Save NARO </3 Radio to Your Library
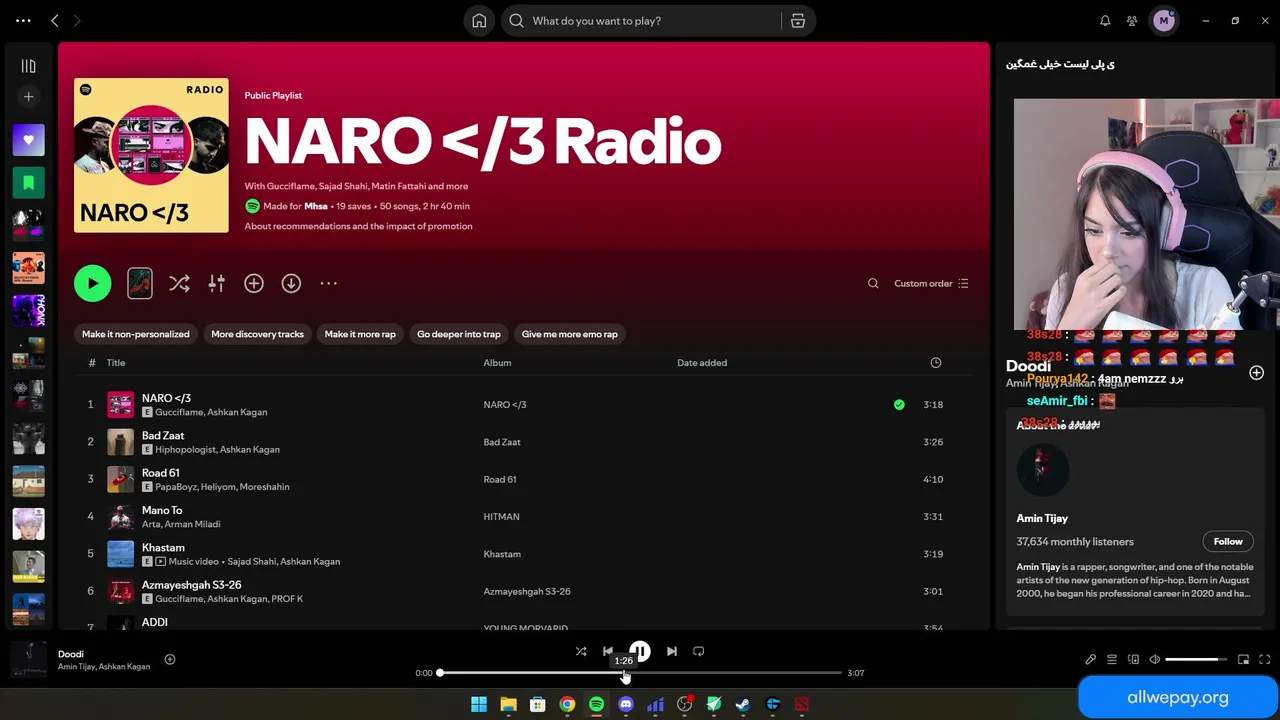 [x=254, y=283]
